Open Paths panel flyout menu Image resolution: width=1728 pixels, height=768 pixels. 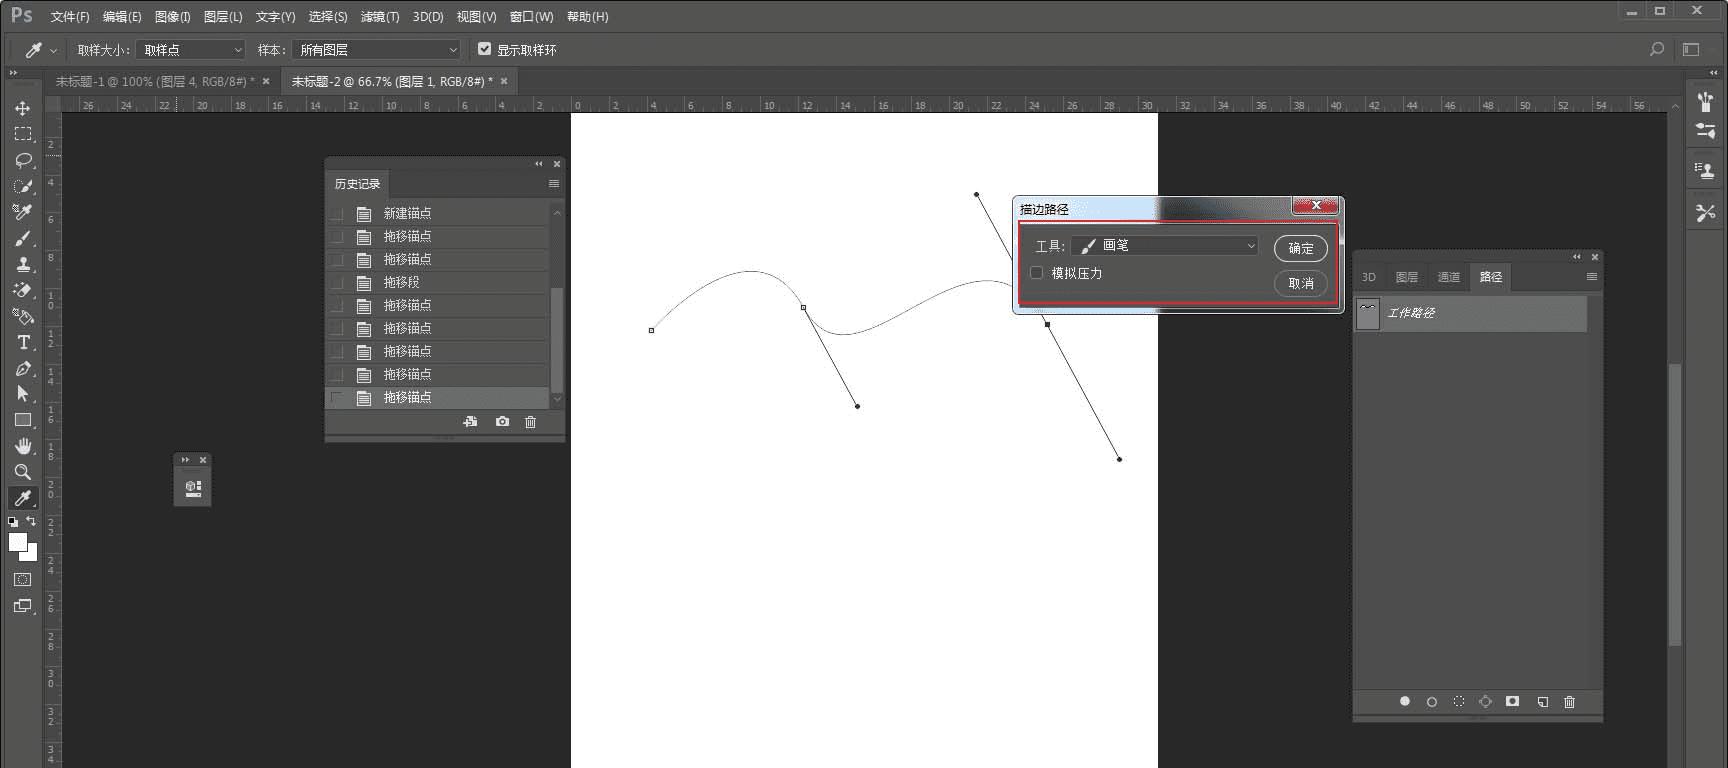[1592, 277]
